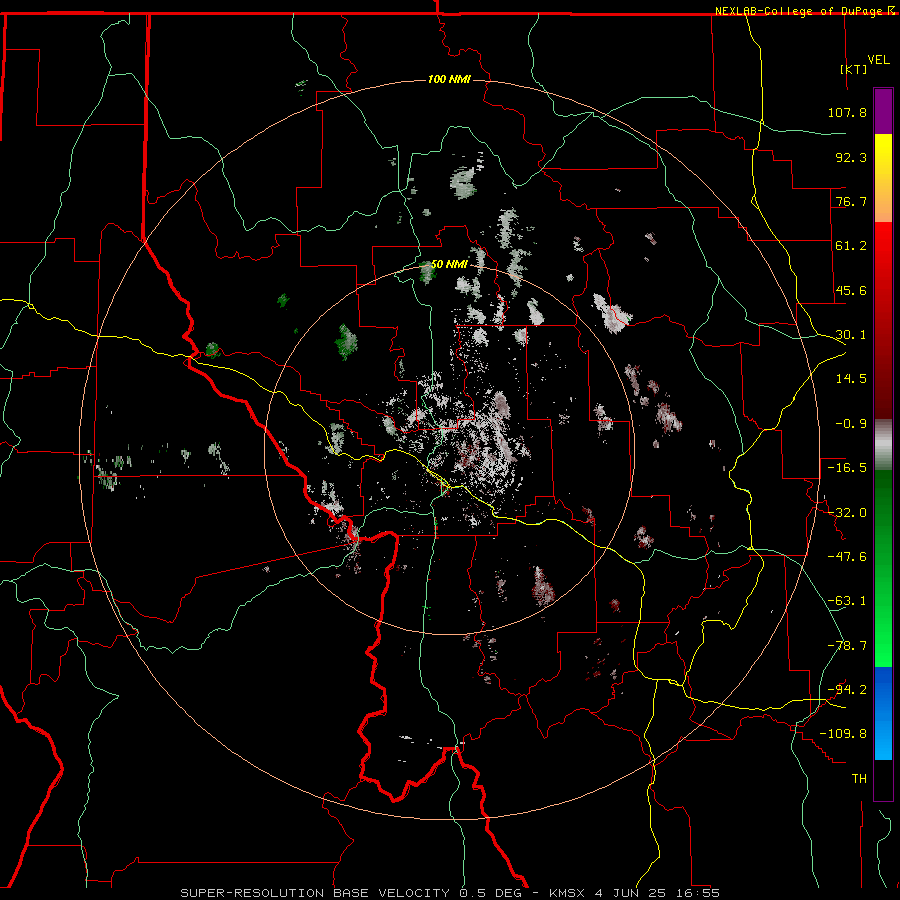Click the NEXLAB-College of DuPage title text
The width and height of the screenshot is (900, 900).
tap(798, 11)
